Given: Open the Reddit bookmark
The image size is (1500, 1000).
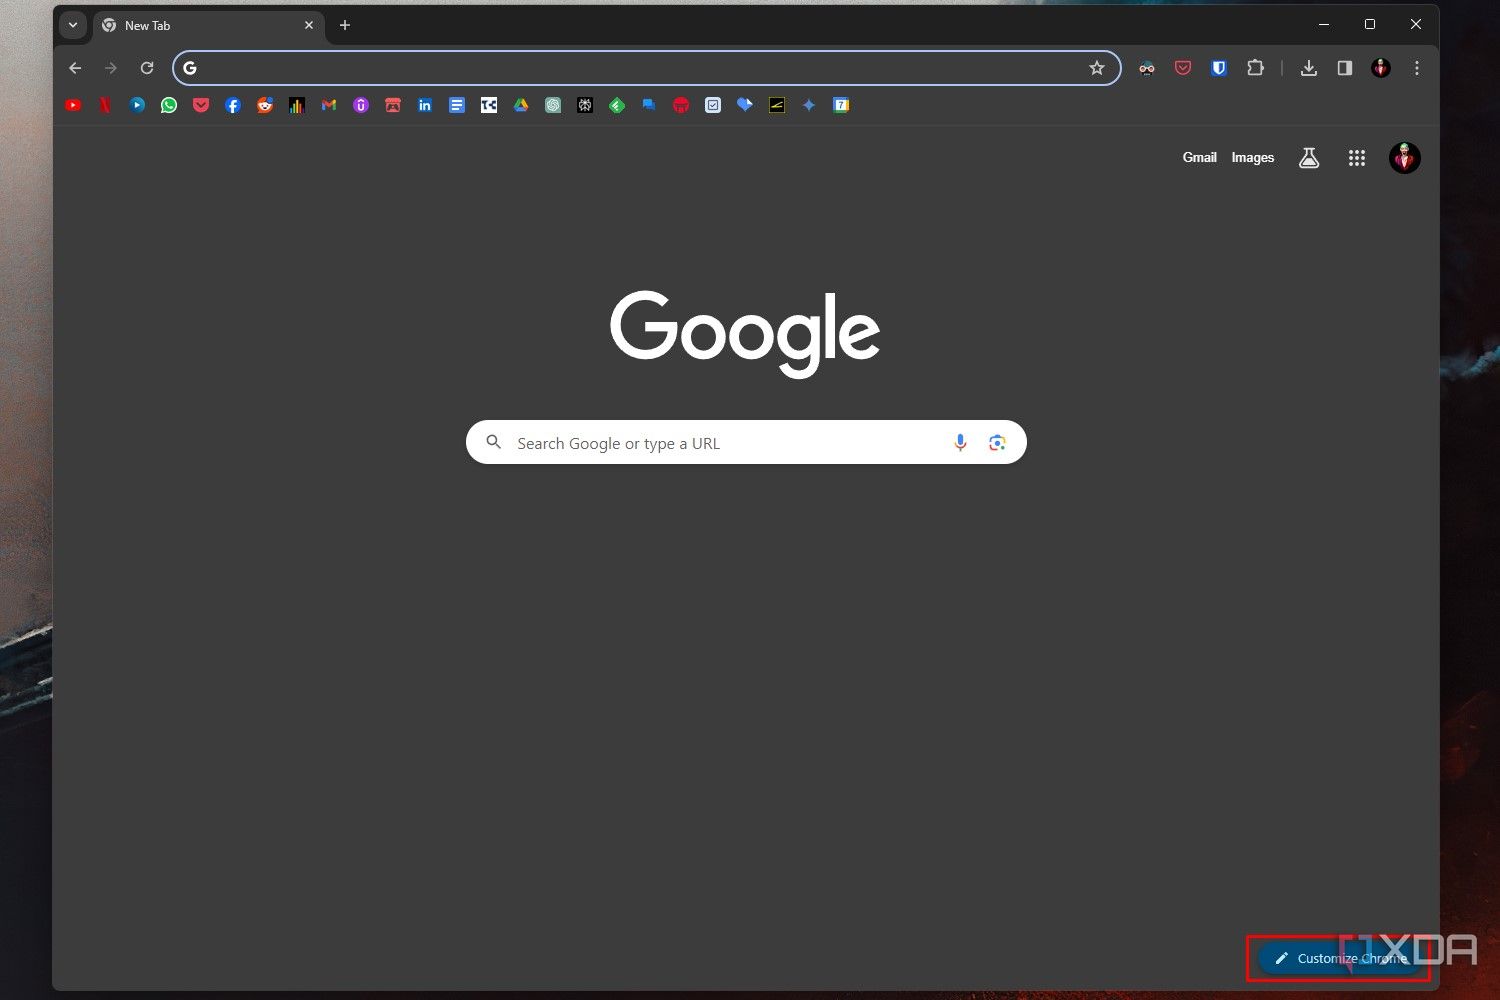Looking at the screenshot, I should tap(265, 105).
